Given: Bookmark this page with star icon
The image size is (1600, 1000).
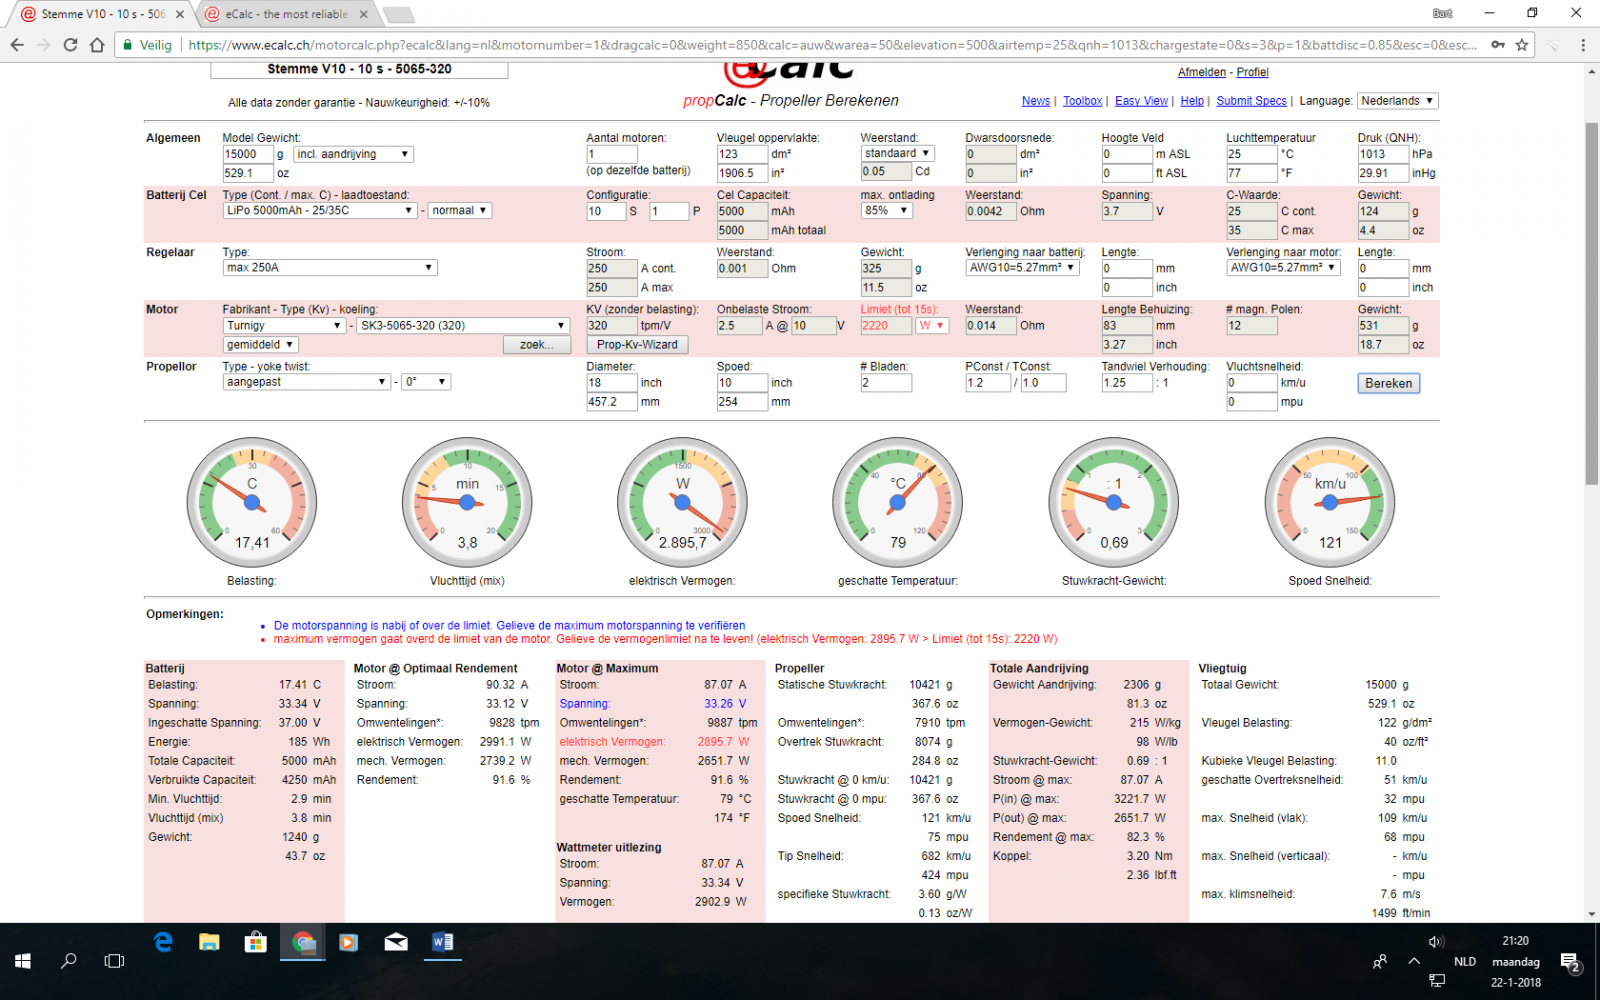Looking at the screenshot, I should pos(1522,45).
